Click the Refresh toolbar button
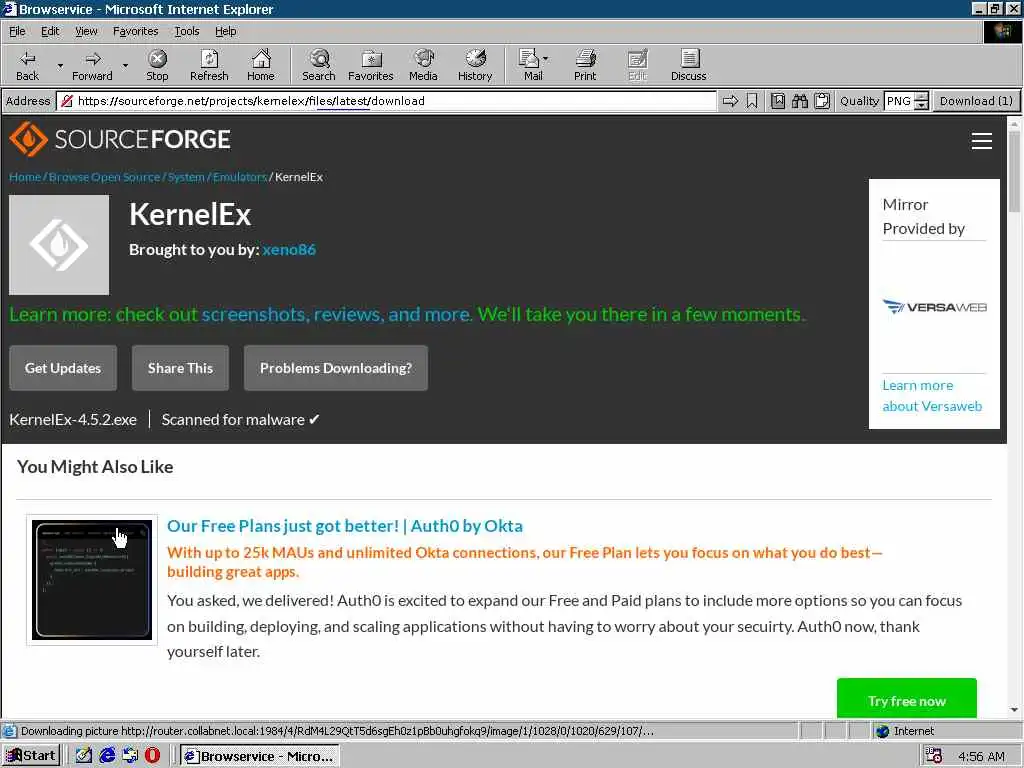 click(209, 65)
